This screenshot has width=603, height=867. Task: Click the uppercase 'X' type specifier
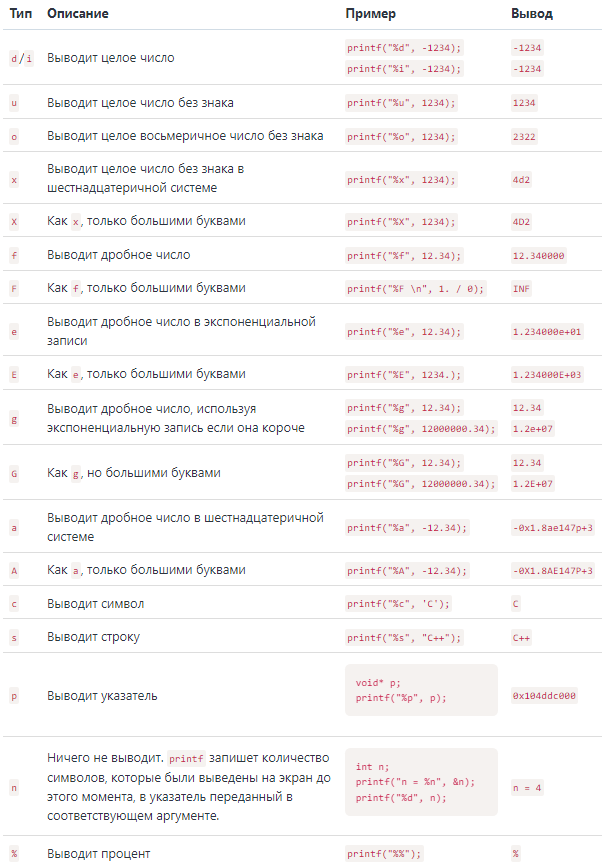click(x=14, y=222)
